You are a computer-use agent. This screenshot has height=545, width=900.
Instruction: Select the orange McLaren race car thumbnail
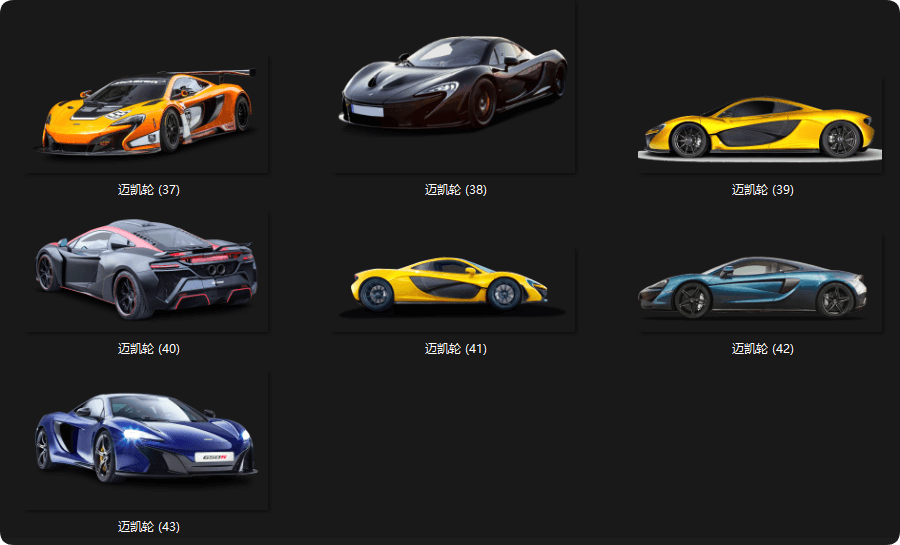[x=148, y=112]
